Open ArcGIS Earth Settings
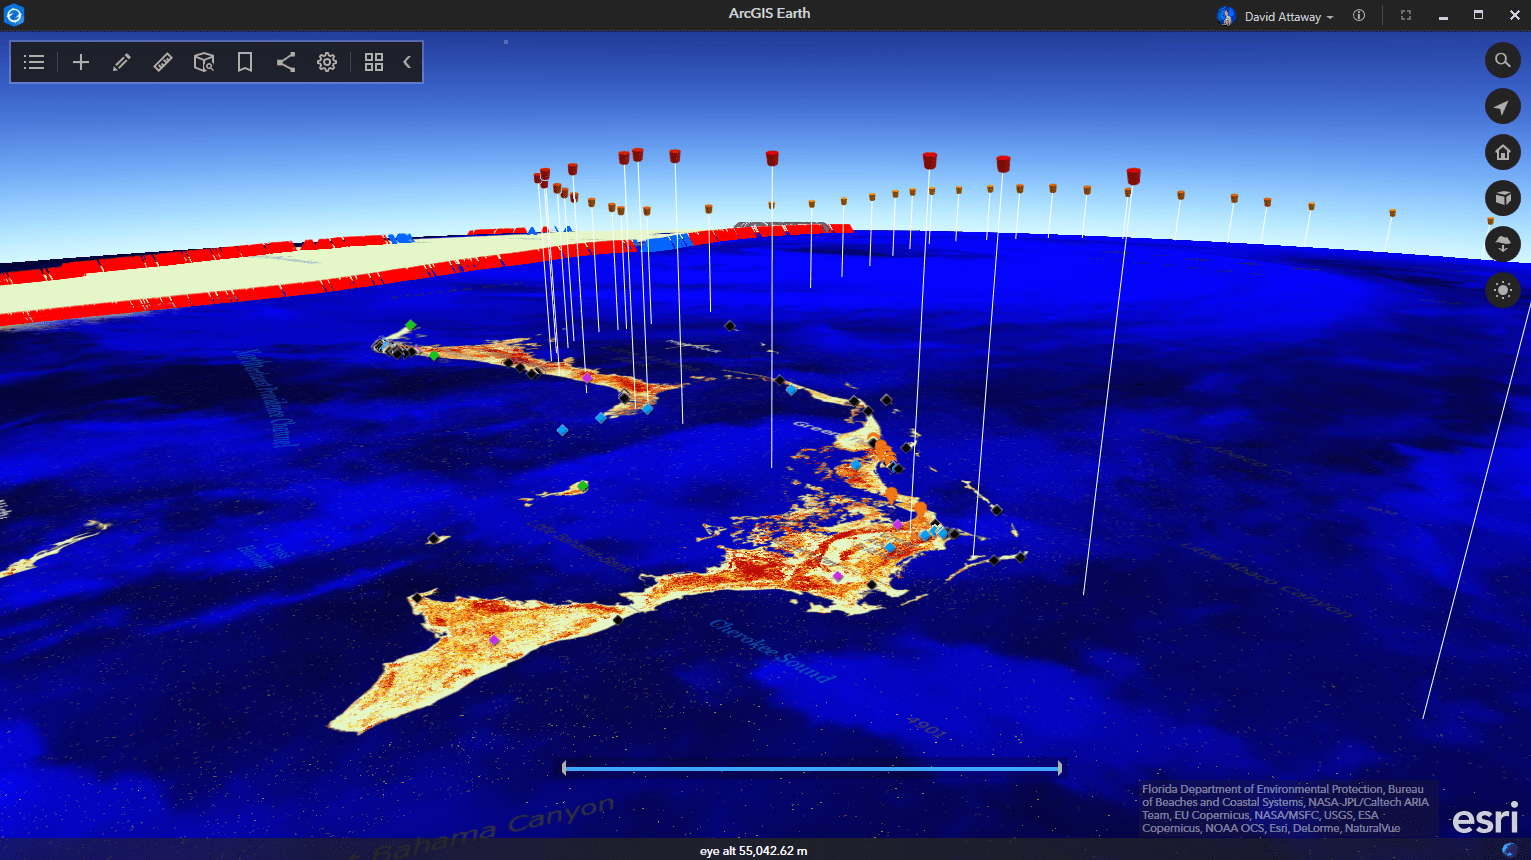 [x=326, y=62]
